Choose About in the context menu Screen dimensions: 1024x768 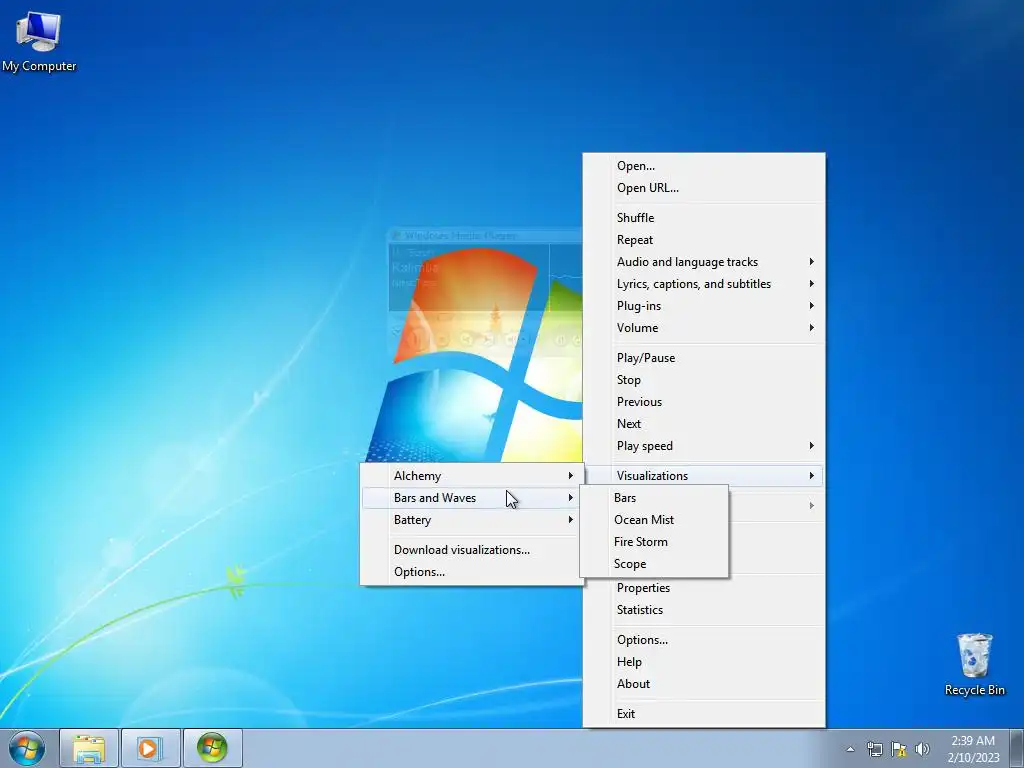[x=704, y=684]
